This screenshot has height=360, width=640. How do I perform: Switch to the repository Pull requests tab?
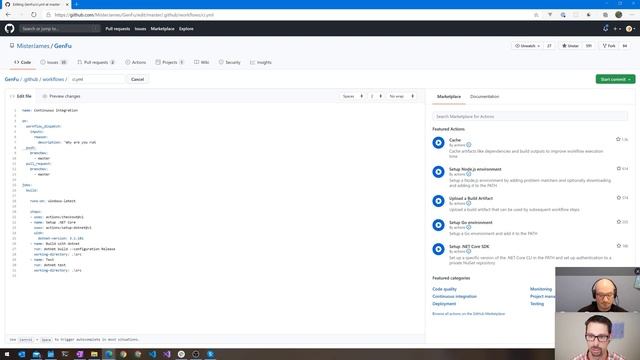[96, 62]
